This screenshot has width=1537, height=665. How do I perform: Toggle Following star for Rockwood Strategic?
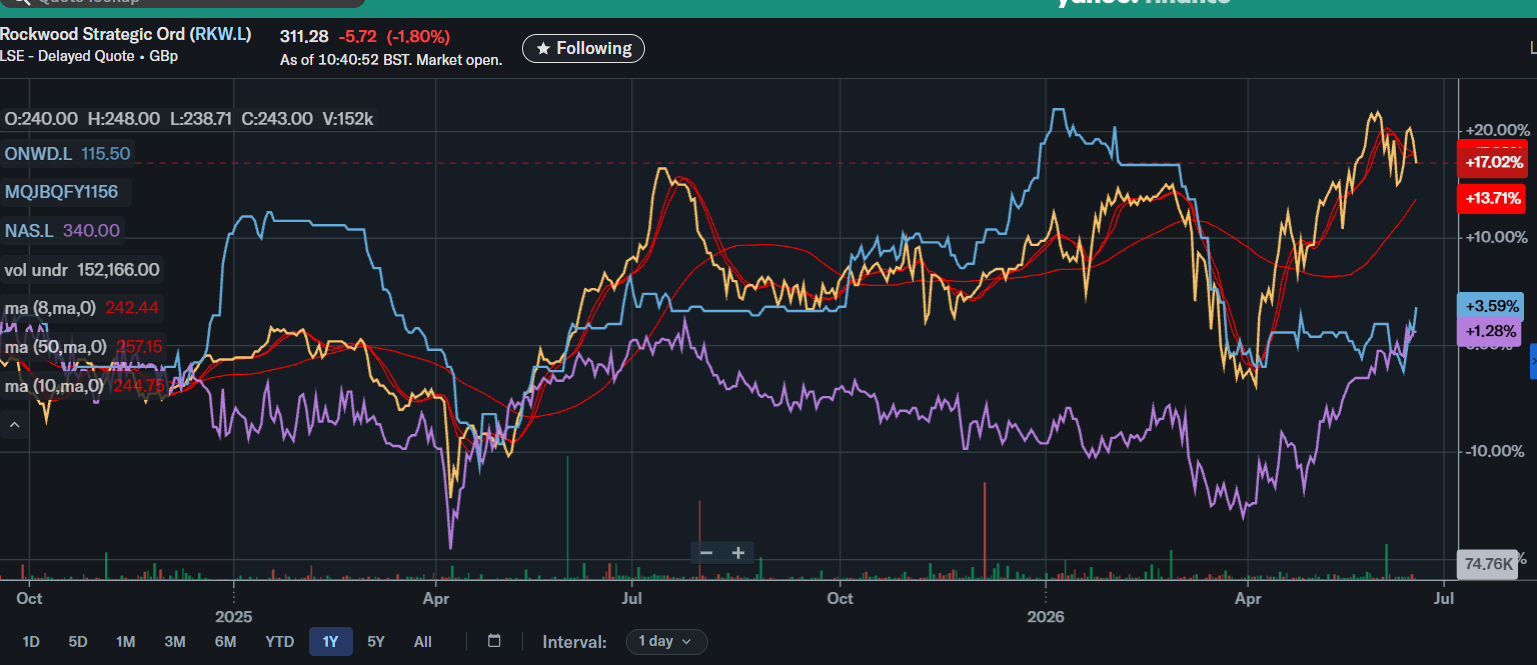tap(583, 48)
